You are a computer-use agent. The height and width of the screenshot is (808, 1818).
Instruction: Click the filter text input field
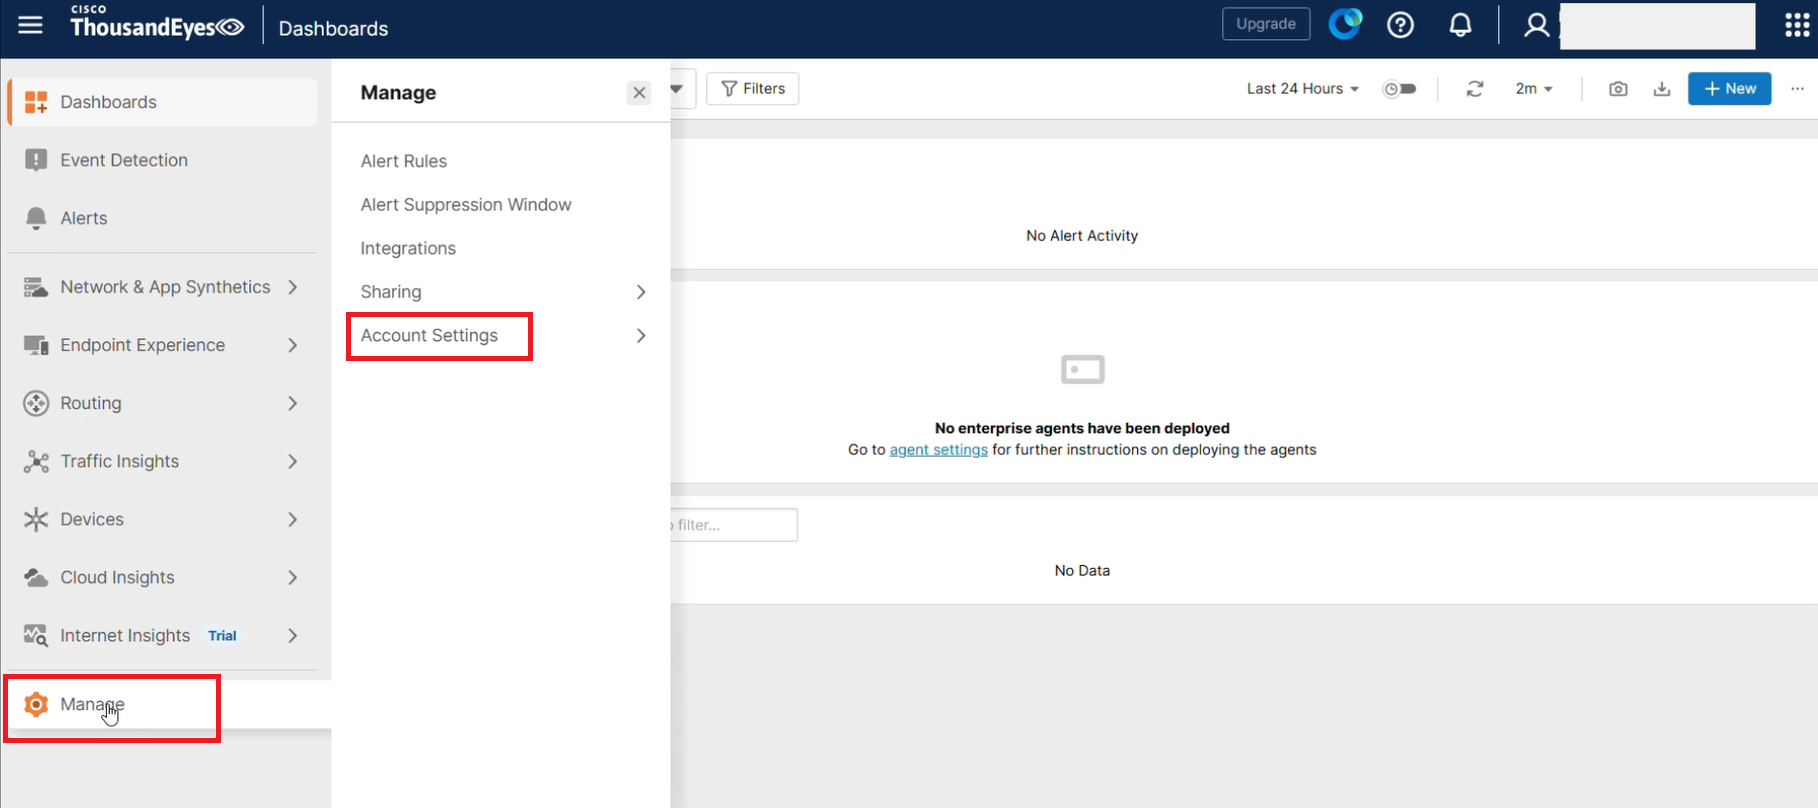coord(734,525)
